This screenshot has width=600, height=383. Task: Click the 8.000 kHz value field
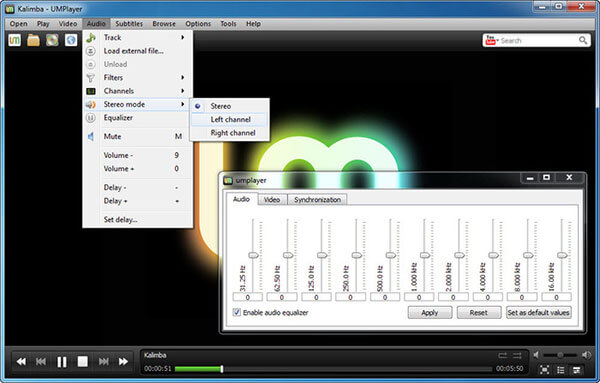pyautogui.click(x=522, y=297)
